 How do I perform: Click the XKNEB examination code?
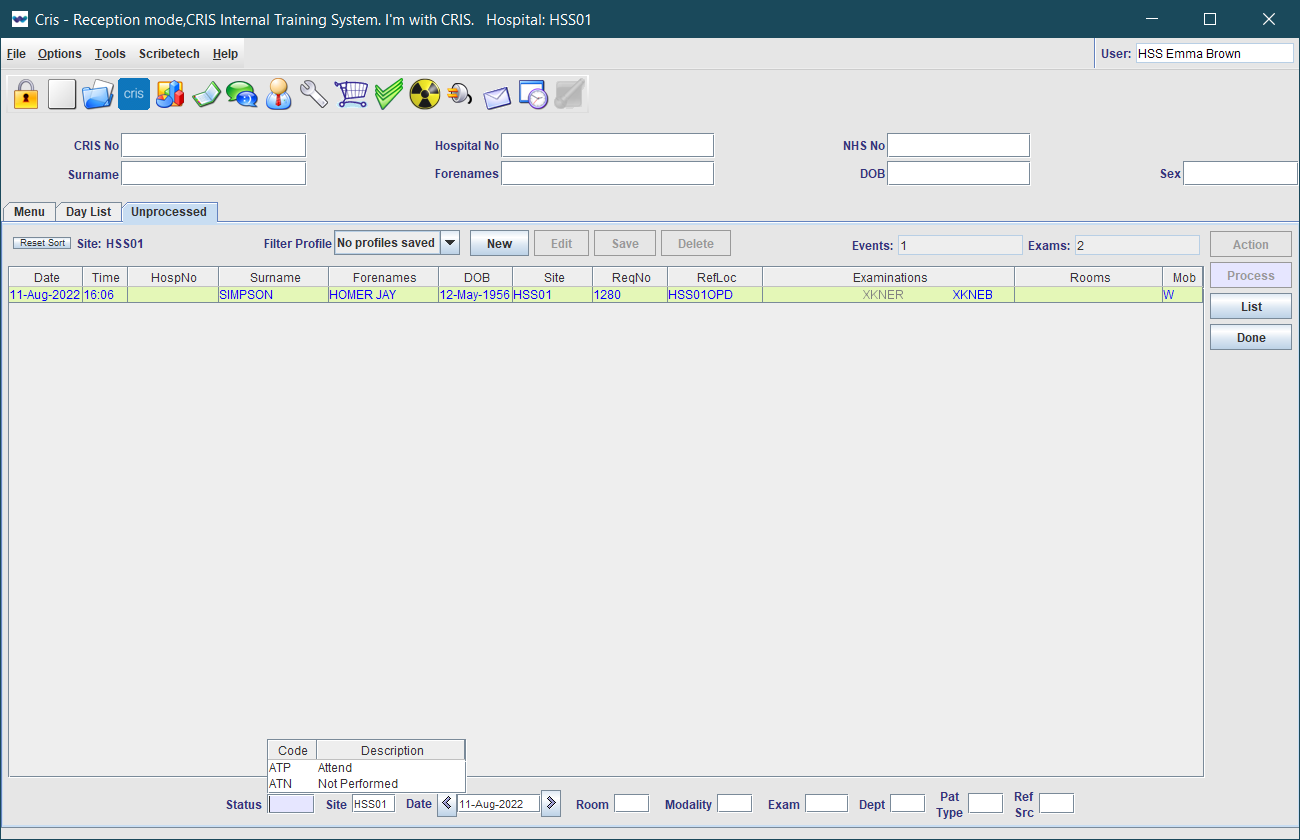tap(972, 295)
